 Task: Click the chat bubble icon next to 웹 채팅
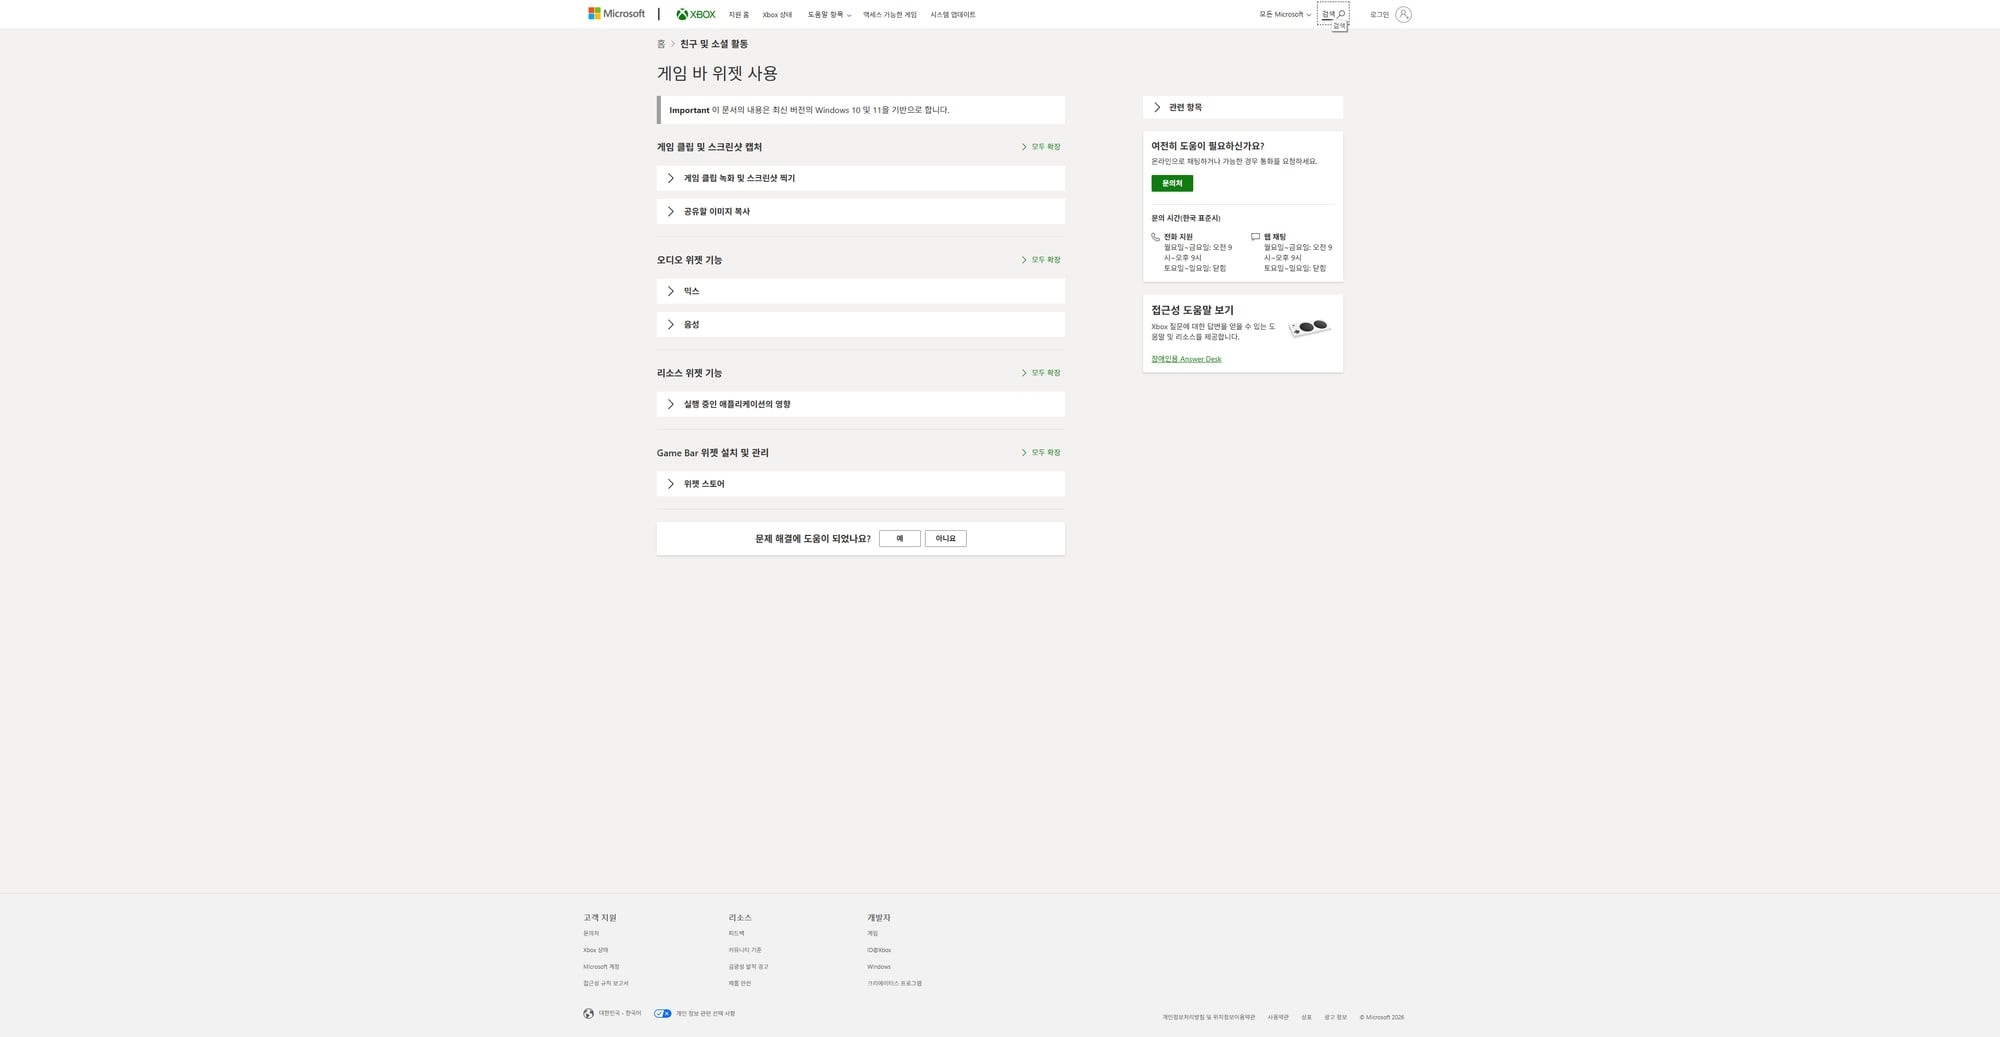[1255, 237]
